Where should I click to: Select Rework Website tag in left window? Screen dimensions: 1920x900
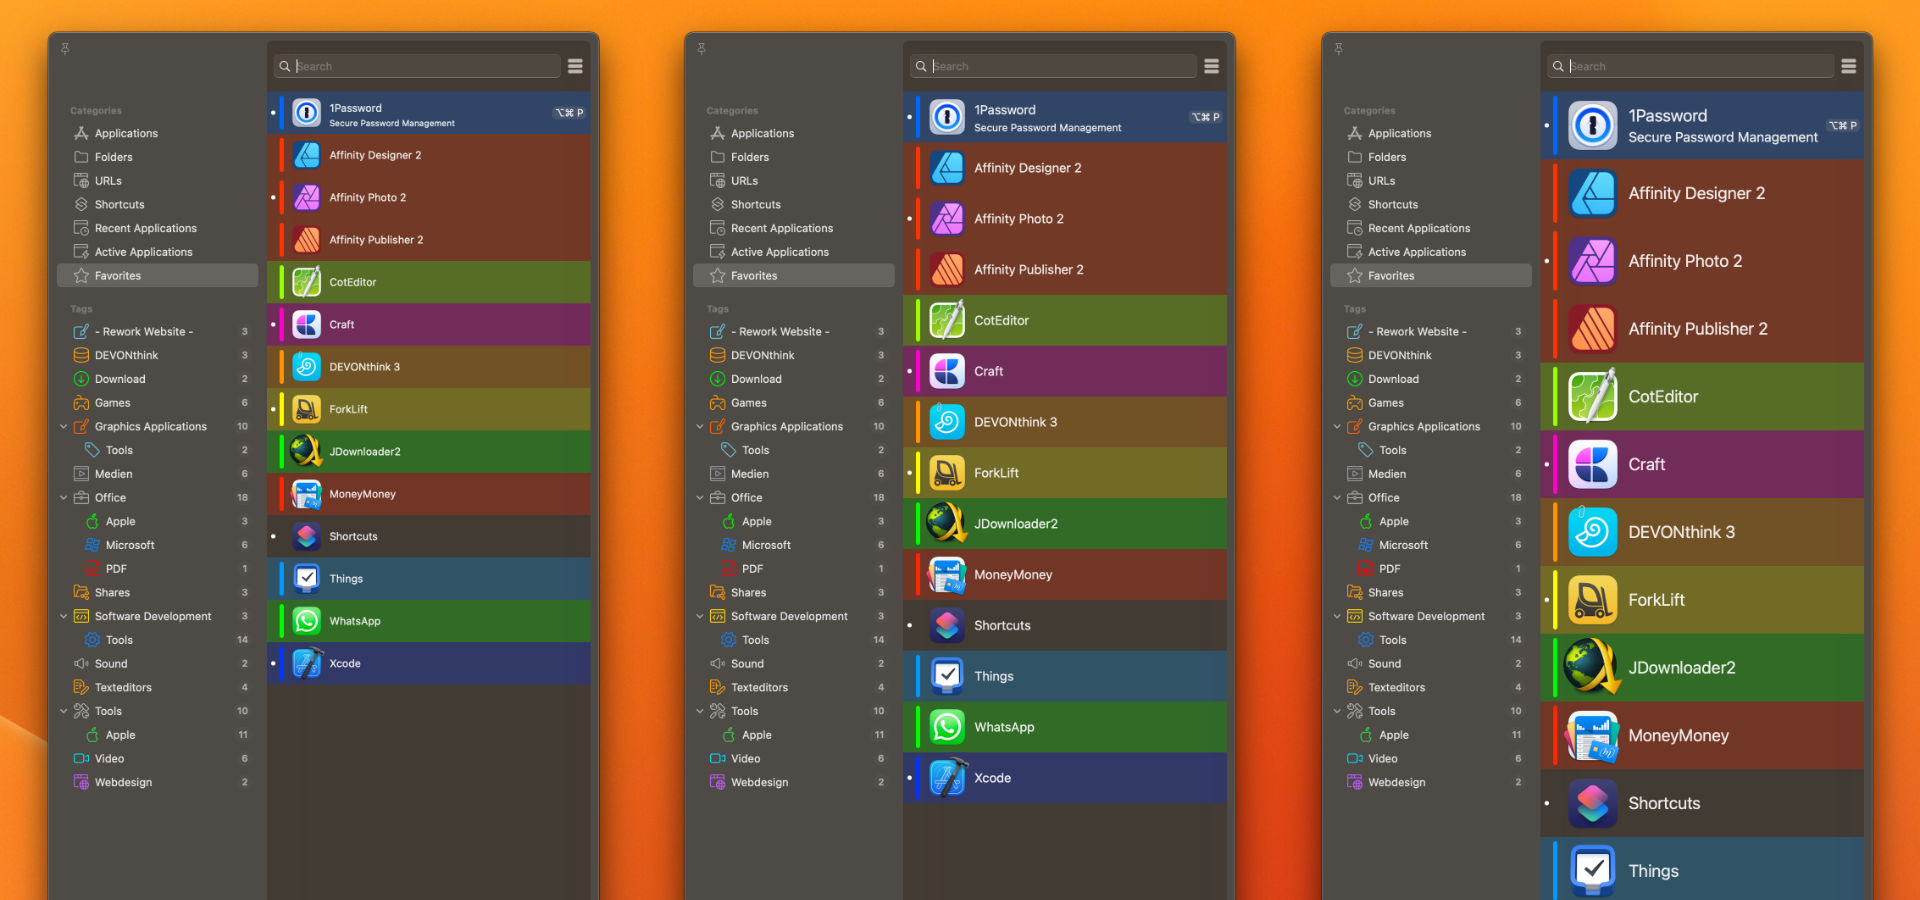click(x=157, y=331)
